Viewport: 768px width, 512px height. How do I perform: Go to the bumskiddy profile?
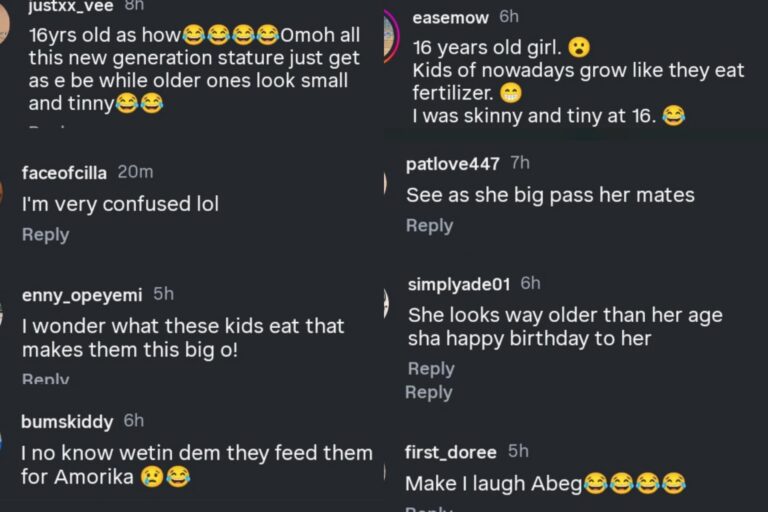coord(67,421)
